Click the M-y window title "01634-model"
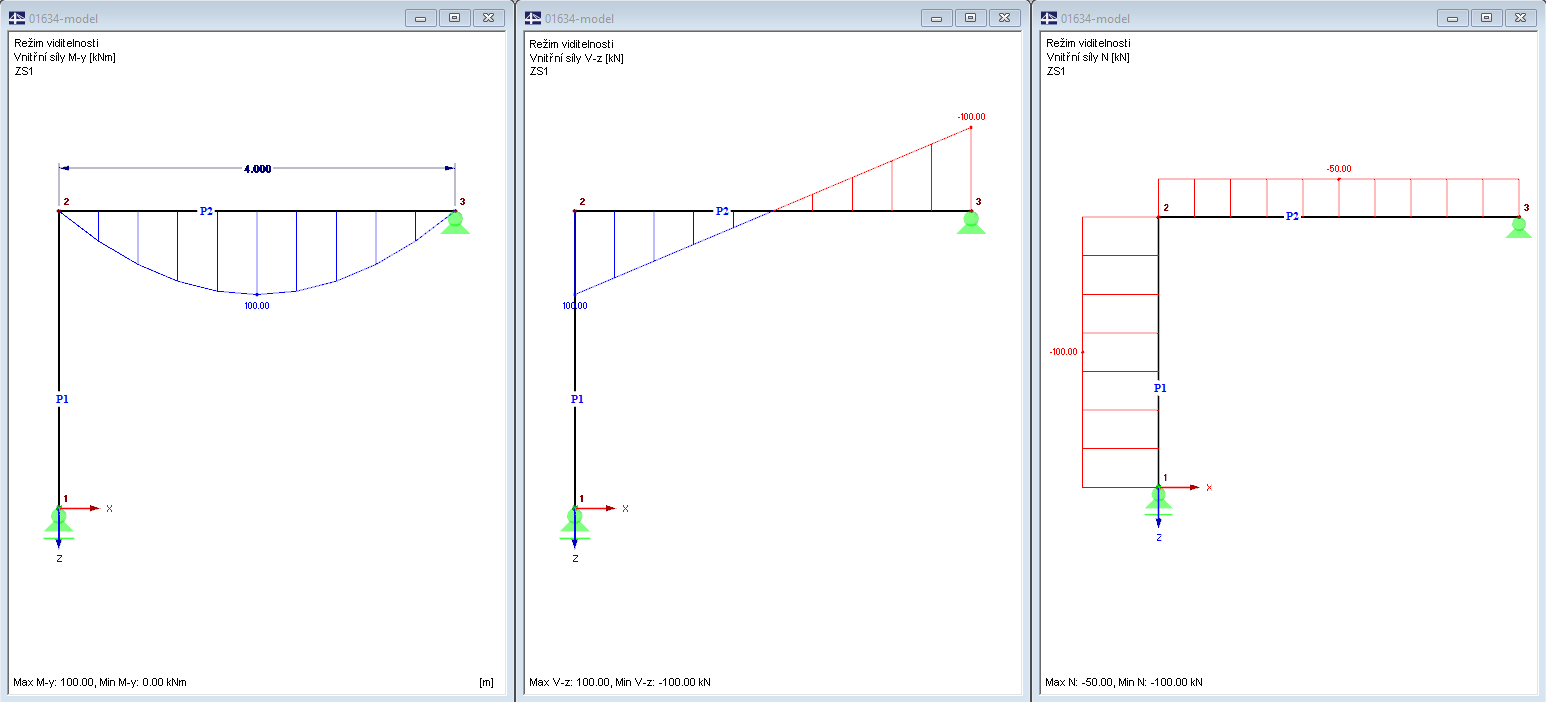The image size is (1546, 702). 64,18
